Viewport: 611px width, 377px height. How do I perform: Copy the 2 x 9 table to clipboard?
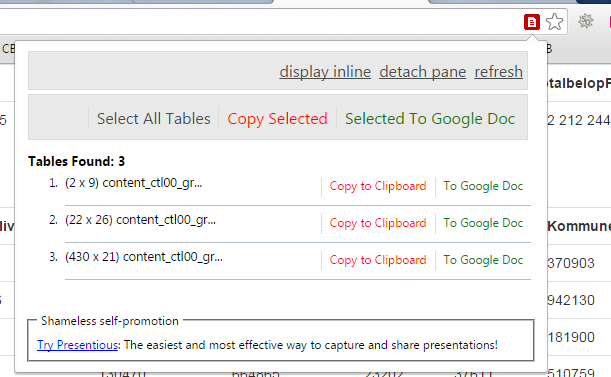pos(378,186)
